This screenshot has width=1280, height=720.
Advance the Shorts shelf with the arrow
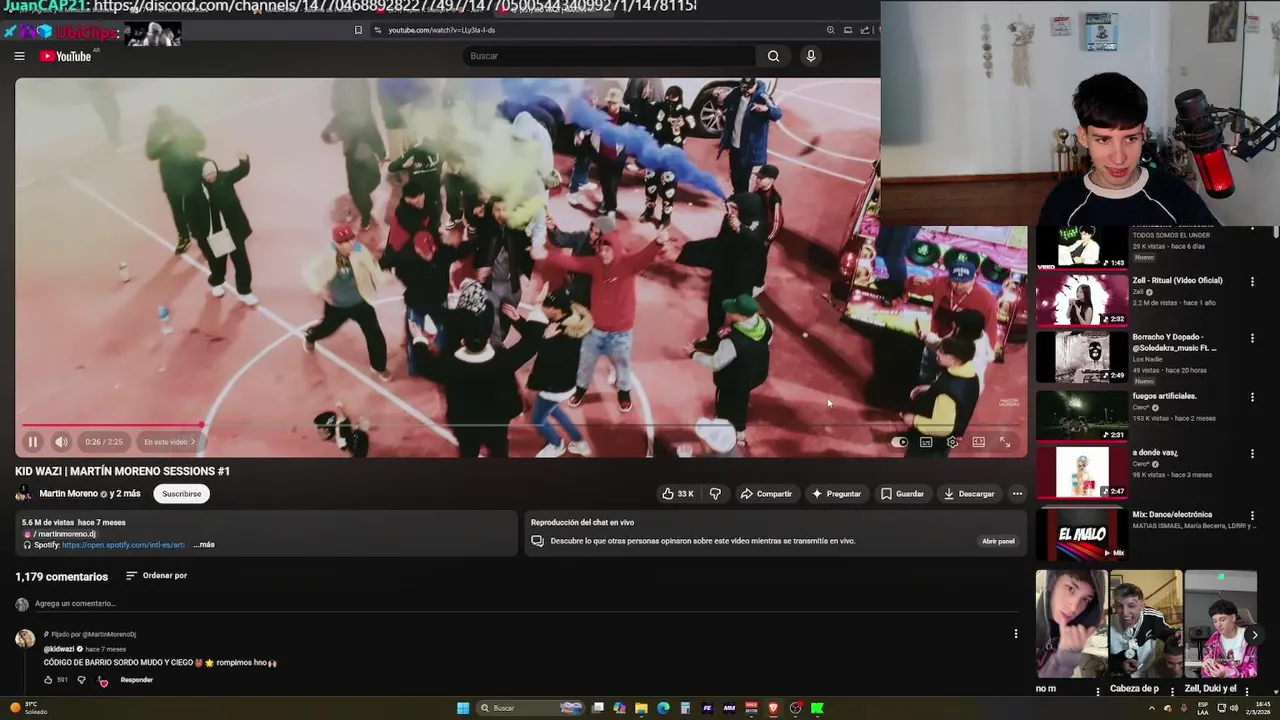(1254, 635)
